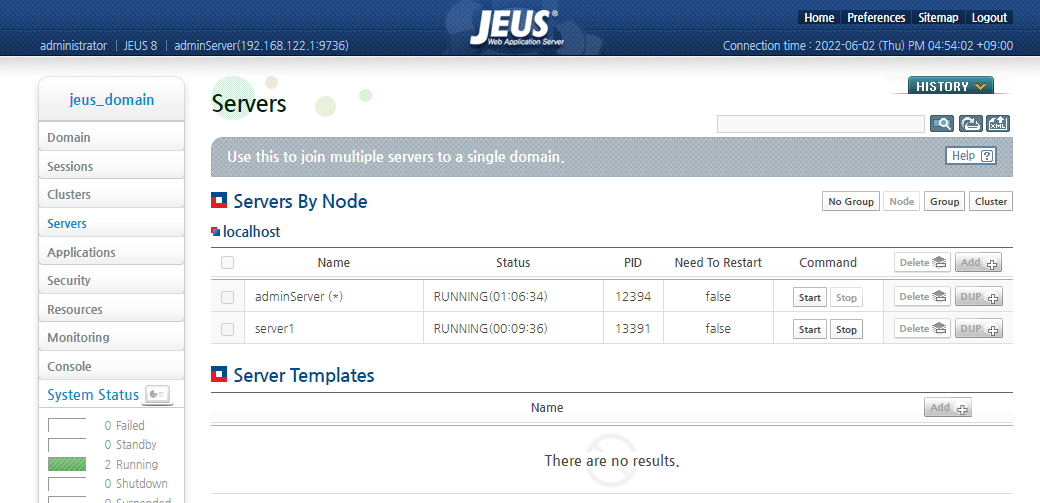This screenshot has height=503, width=1040.
Task: Go to Home in top navigation
Action: [819, 18]
